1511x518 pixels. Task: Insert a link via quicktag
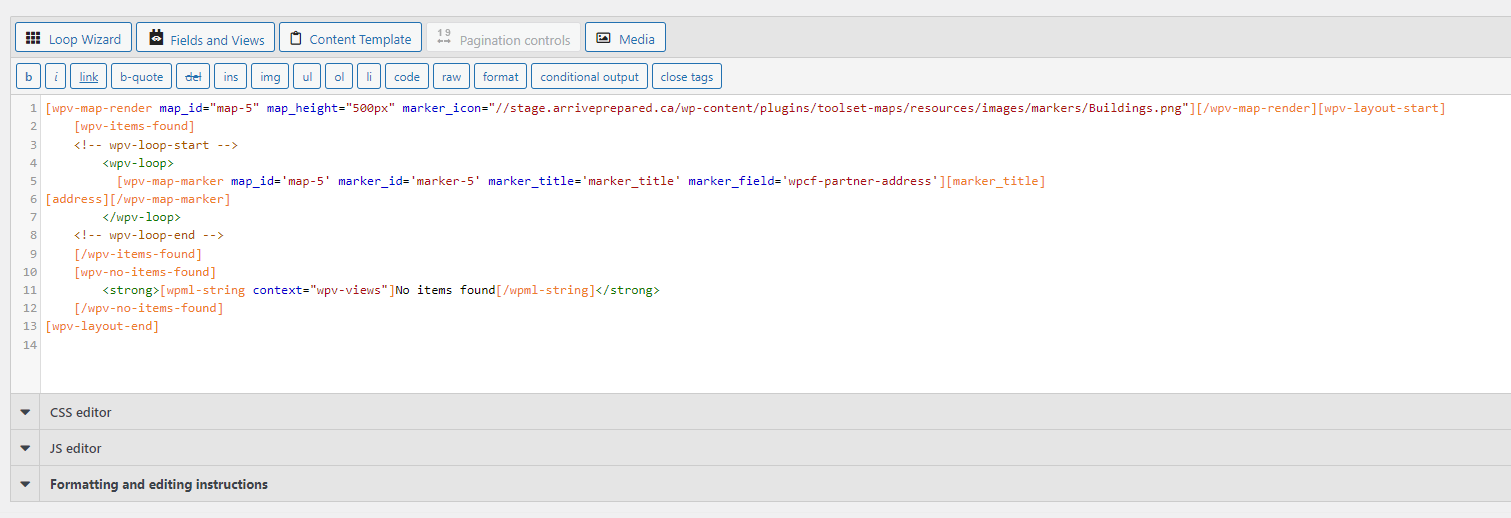click(x=89, y=76)
